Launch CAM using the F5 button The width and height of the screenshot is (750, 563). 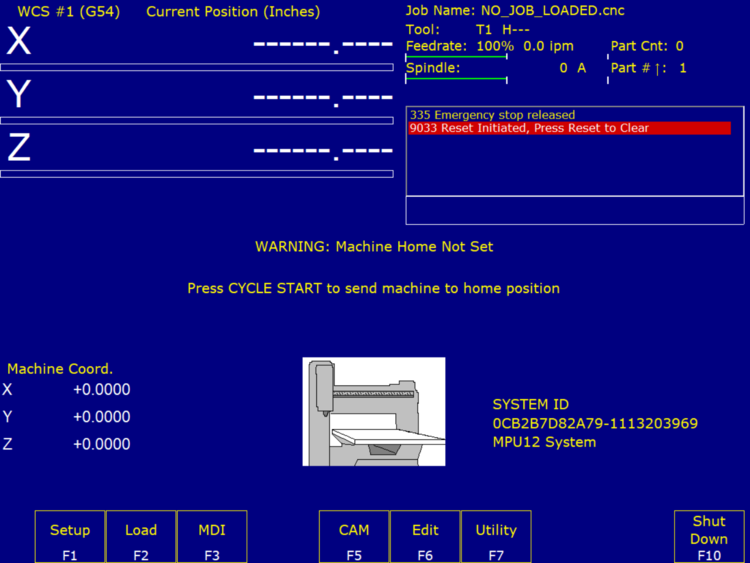point(354,538)
